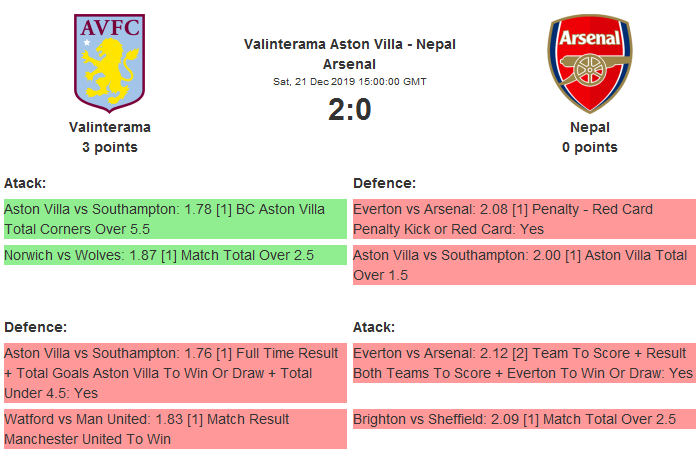Open Aston Villa To Win Or Draw + Total Under 4.5 bet

[175, 373]
